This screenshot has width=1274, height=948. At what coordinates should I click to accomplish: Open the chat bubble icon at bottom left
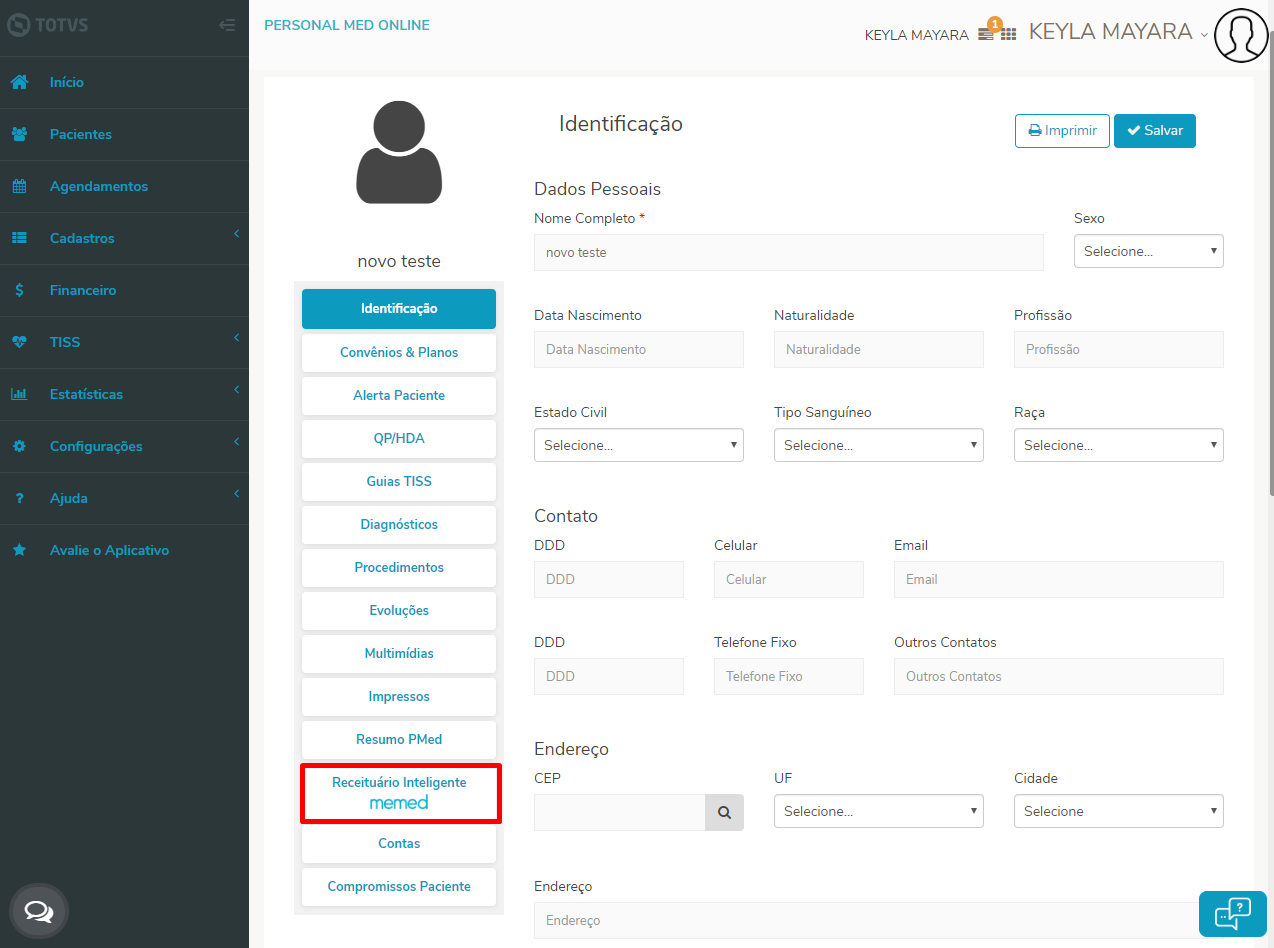click(x=39, y=911)
